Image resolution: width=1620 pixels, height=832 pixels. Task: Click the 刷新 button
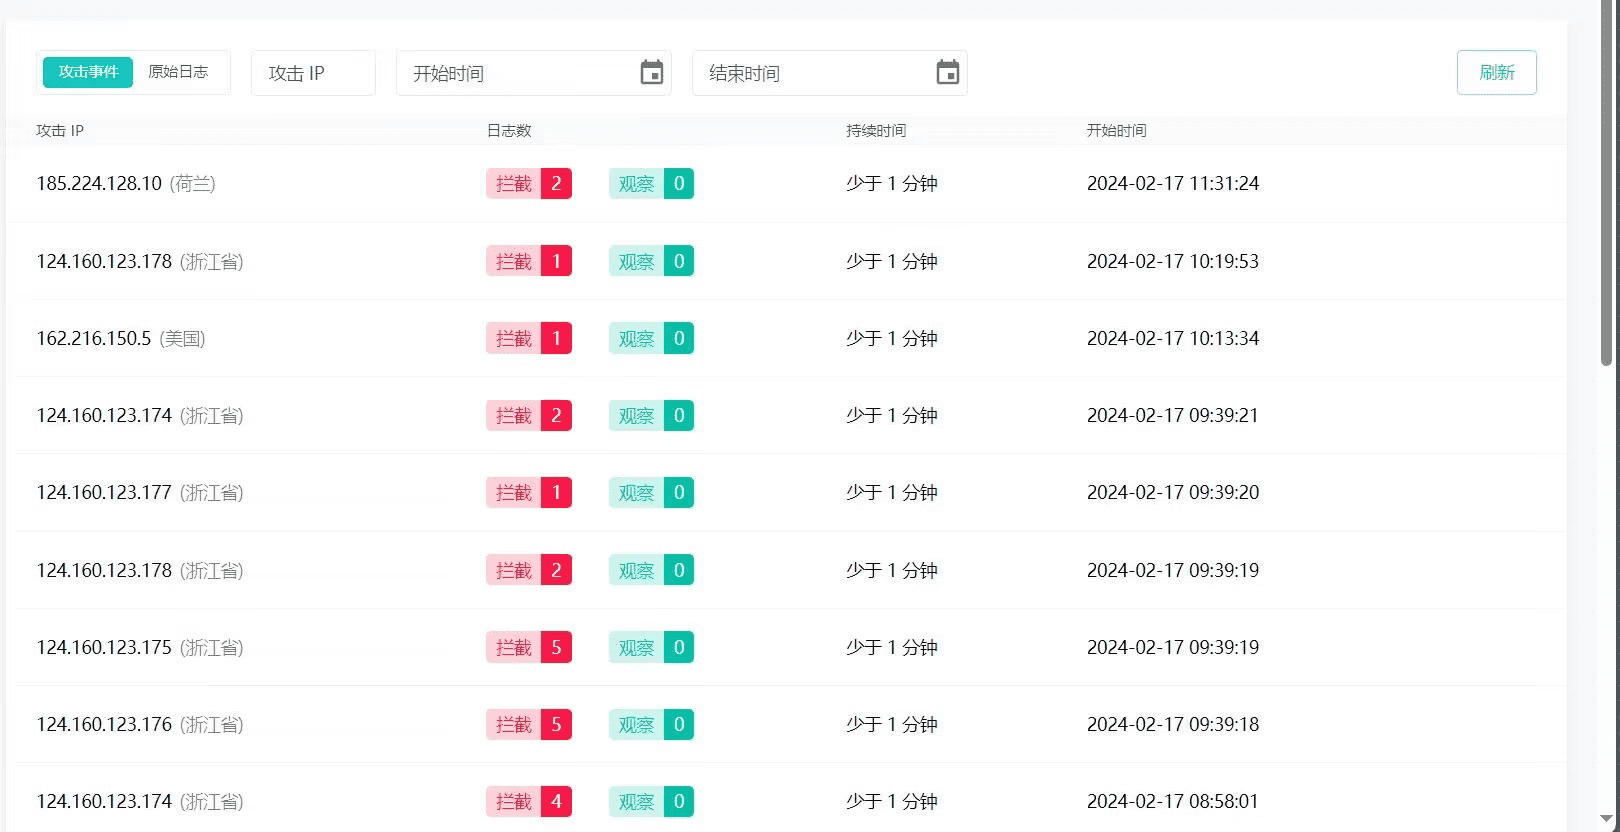[x=1497, y=73]
